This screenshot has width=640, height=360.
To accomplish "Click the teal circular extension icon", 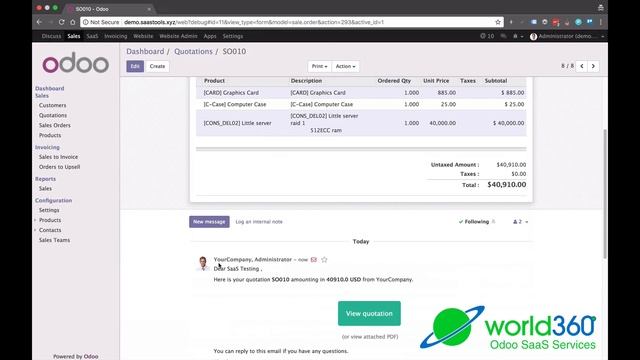I will click(x=578, y=22).
